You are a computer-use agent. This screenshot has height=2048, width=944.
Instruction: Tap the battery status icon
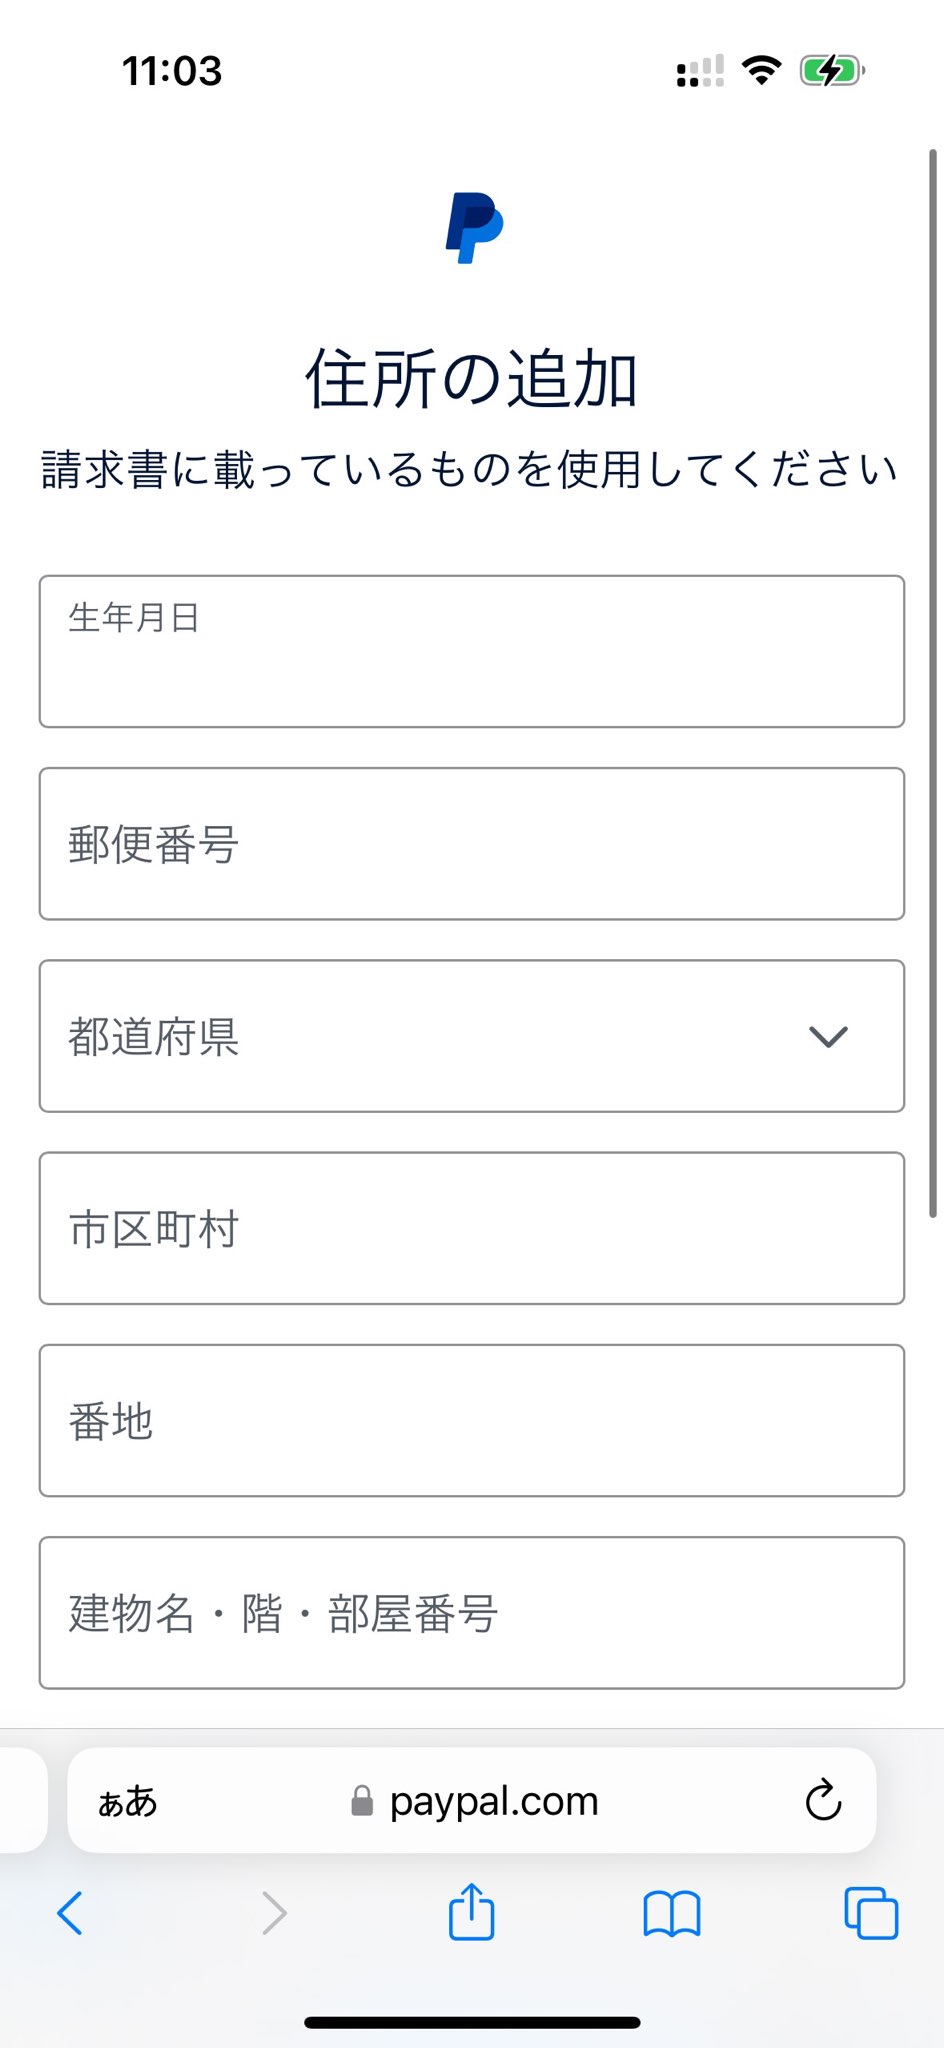tap(832, 71)
